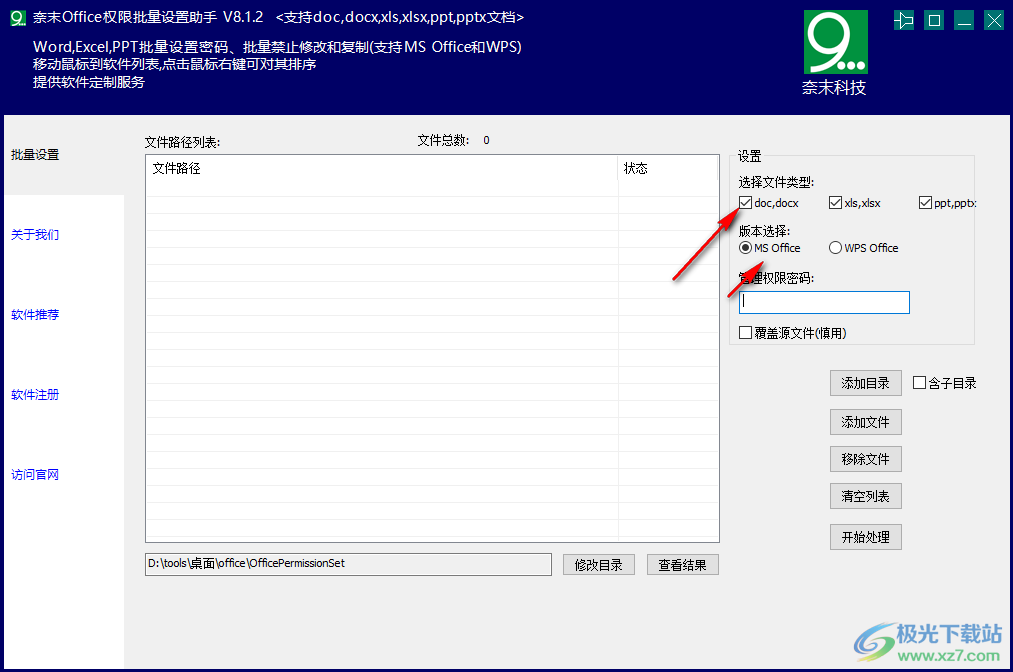The height and width of the screenshot is (672, 1013).
Task: Open the 软件推荐 sidebar tab
Action: (x=36, y=315)
